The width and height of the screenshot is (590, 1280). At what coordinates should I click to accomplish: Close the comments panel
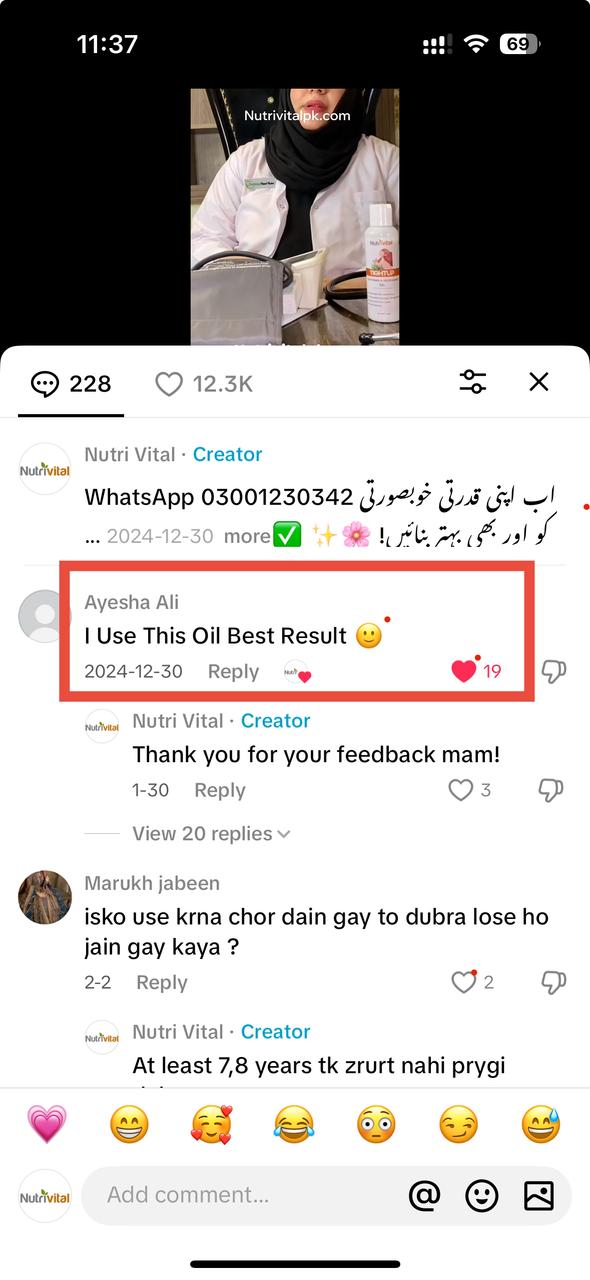539,382
